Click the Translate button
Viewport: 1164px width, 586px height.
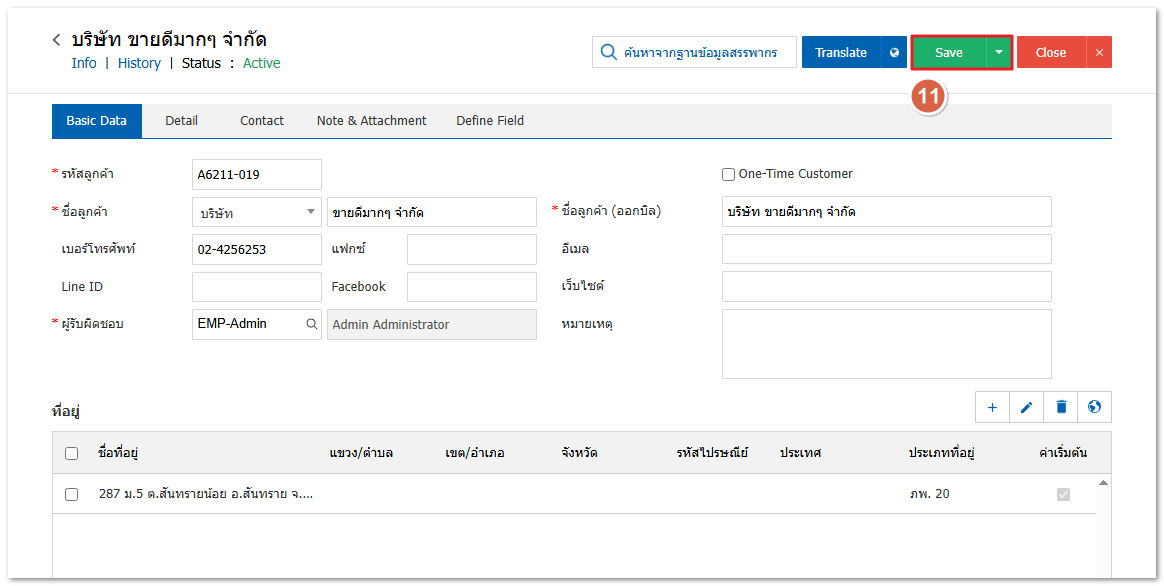[x=841, y=53]
